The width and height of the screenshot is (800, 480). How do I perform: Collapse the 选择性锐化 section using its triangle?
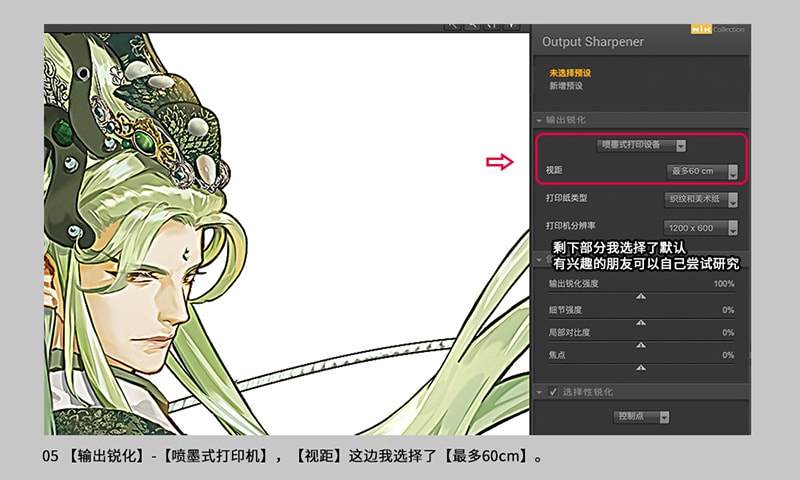tap(540, 391)
